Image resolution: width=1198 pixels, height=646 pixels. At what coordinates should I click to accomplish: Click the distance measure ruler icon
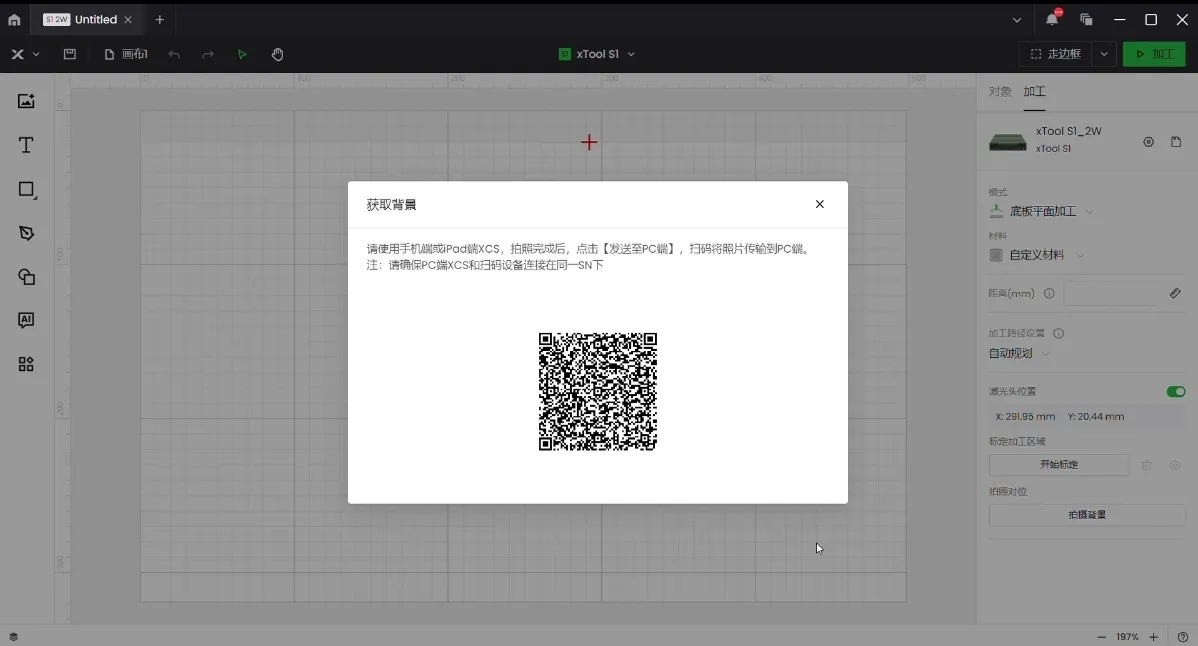(x=1175, y=293)
